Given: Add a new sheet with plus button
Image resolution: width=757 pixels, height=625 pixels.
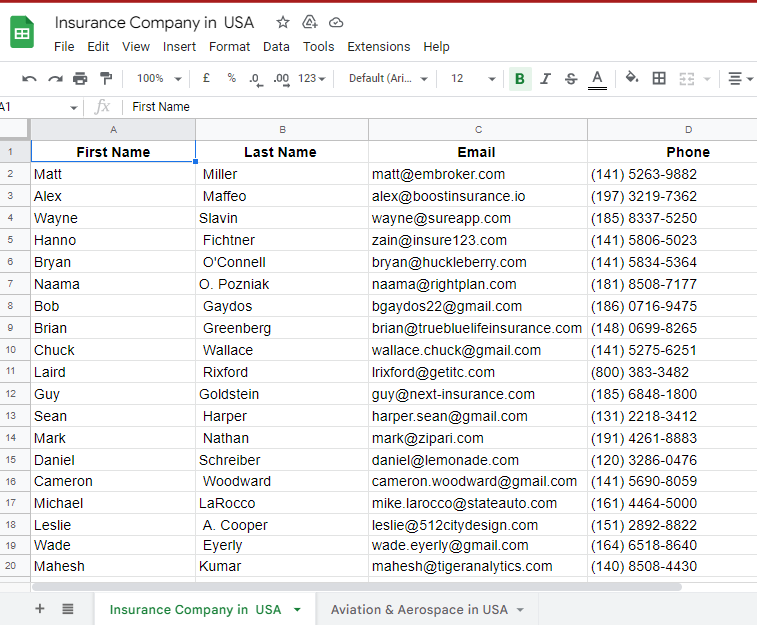Looking at the screenshot, I should coord(40,609).
